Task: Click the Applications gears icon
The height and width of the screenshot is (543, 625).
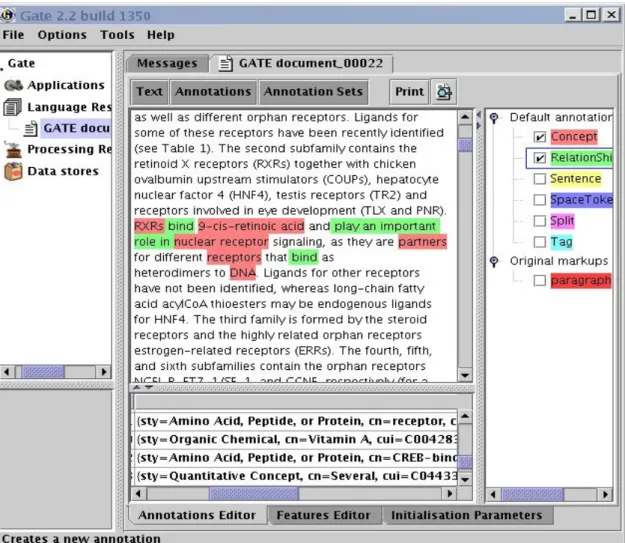Action: pyautogui.click(x=14, y=85)
